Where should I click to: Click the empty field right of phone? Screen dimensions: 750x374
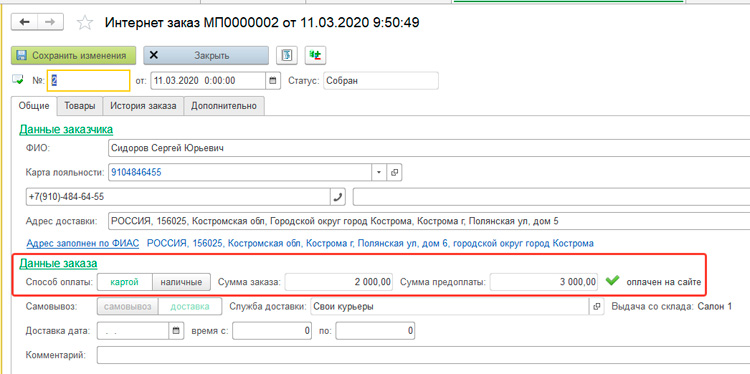click(551, 197)
